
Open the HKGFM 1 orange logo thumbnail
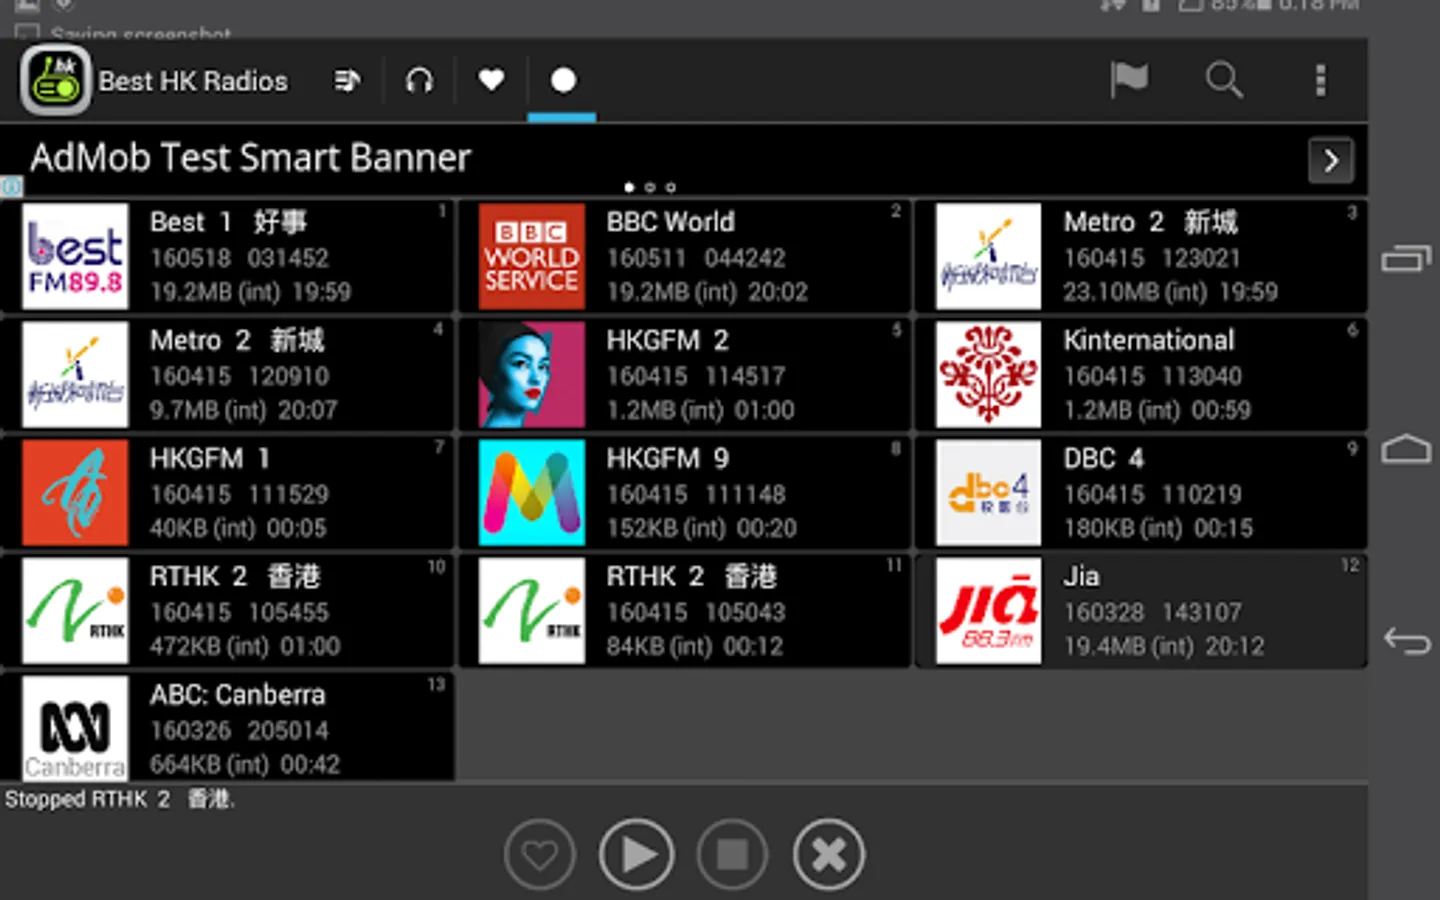[75, 492]
